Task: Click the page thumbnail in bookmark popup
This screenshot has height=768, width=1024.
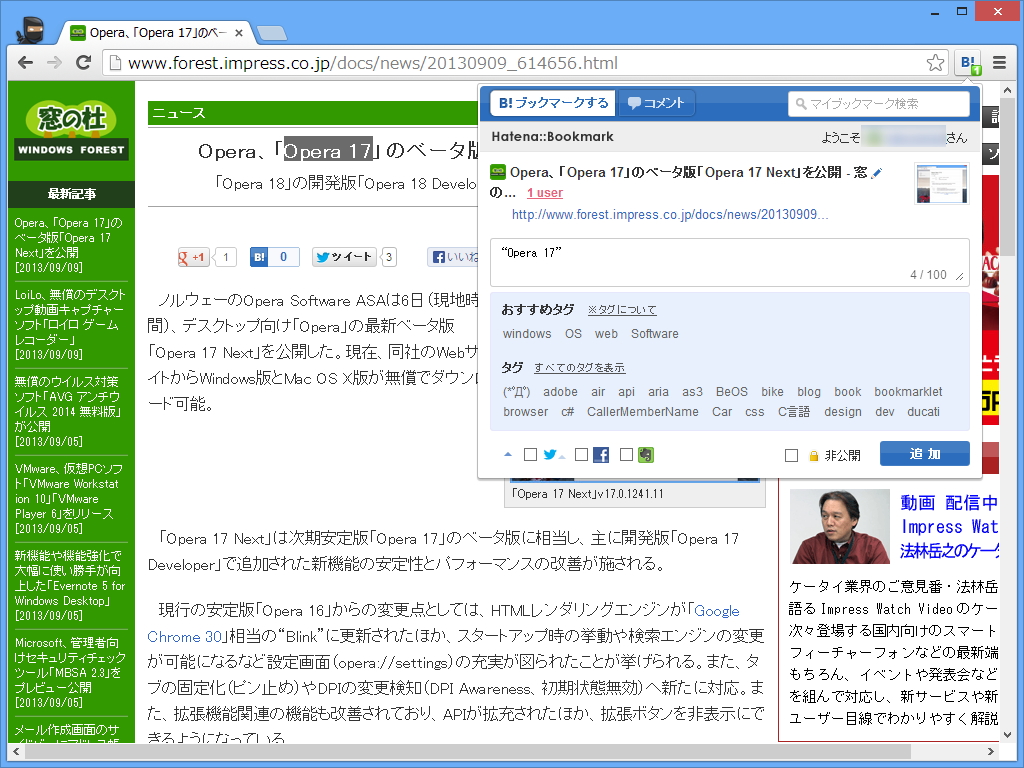Action: coord(941,184)
